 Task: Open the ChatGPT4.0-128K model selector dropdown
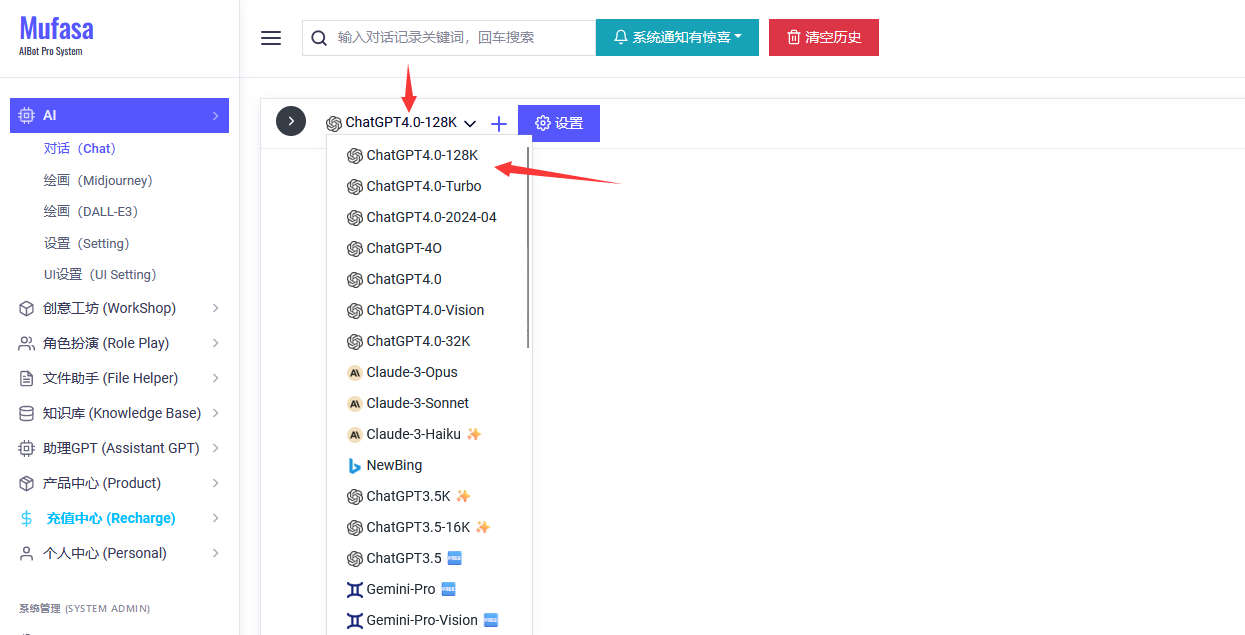pyautogui.click(x=401, y=123)
